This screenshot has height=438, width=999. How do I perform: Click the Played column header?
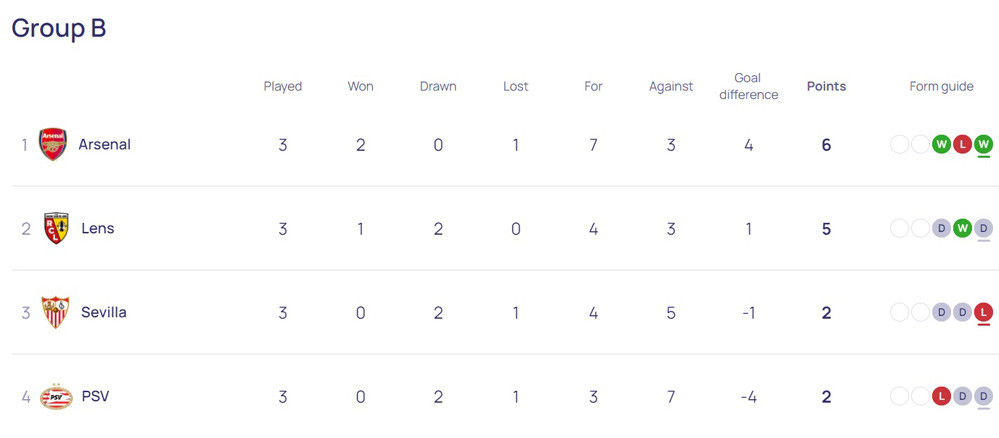(x=283, y=86)
